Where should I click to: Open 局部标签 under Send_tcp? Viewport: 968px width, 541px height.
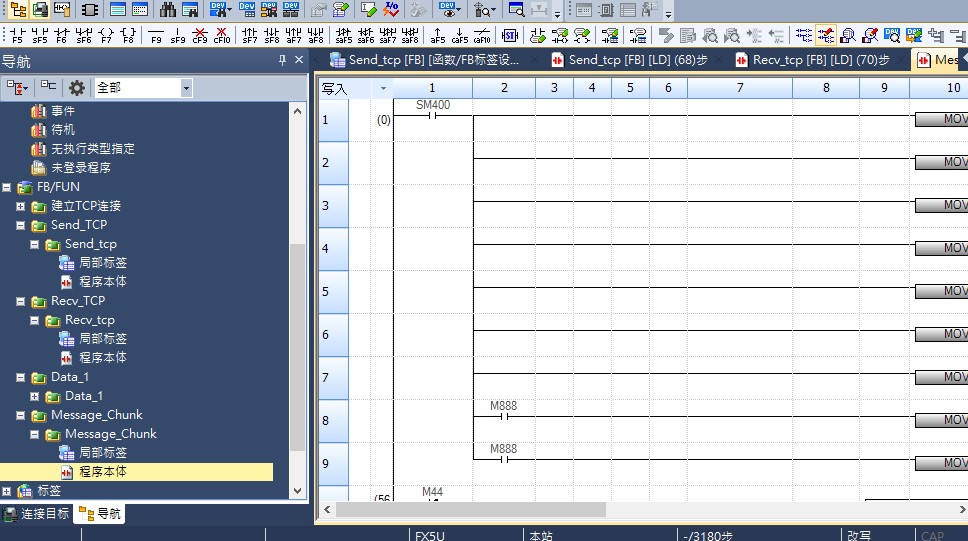[102, 263]
